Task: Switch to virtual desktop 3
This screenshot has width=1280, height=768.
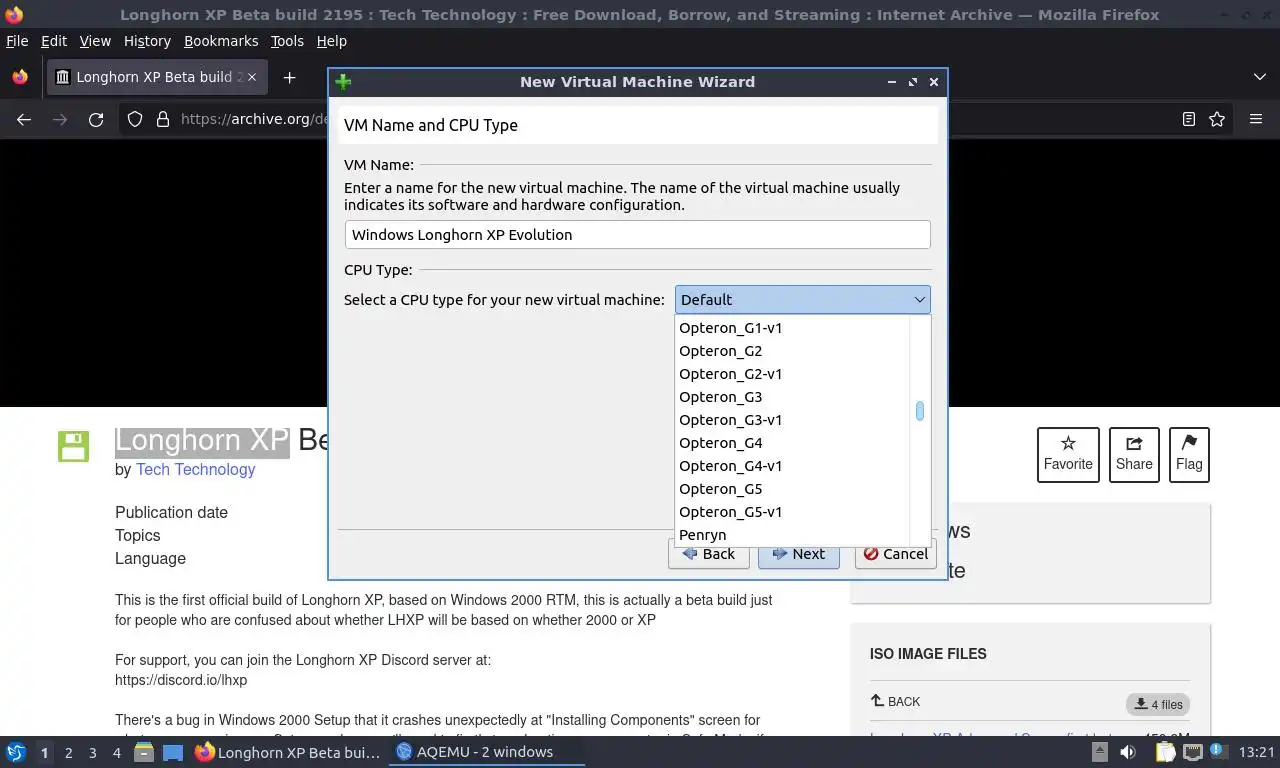Action: (x=92, y=752)
